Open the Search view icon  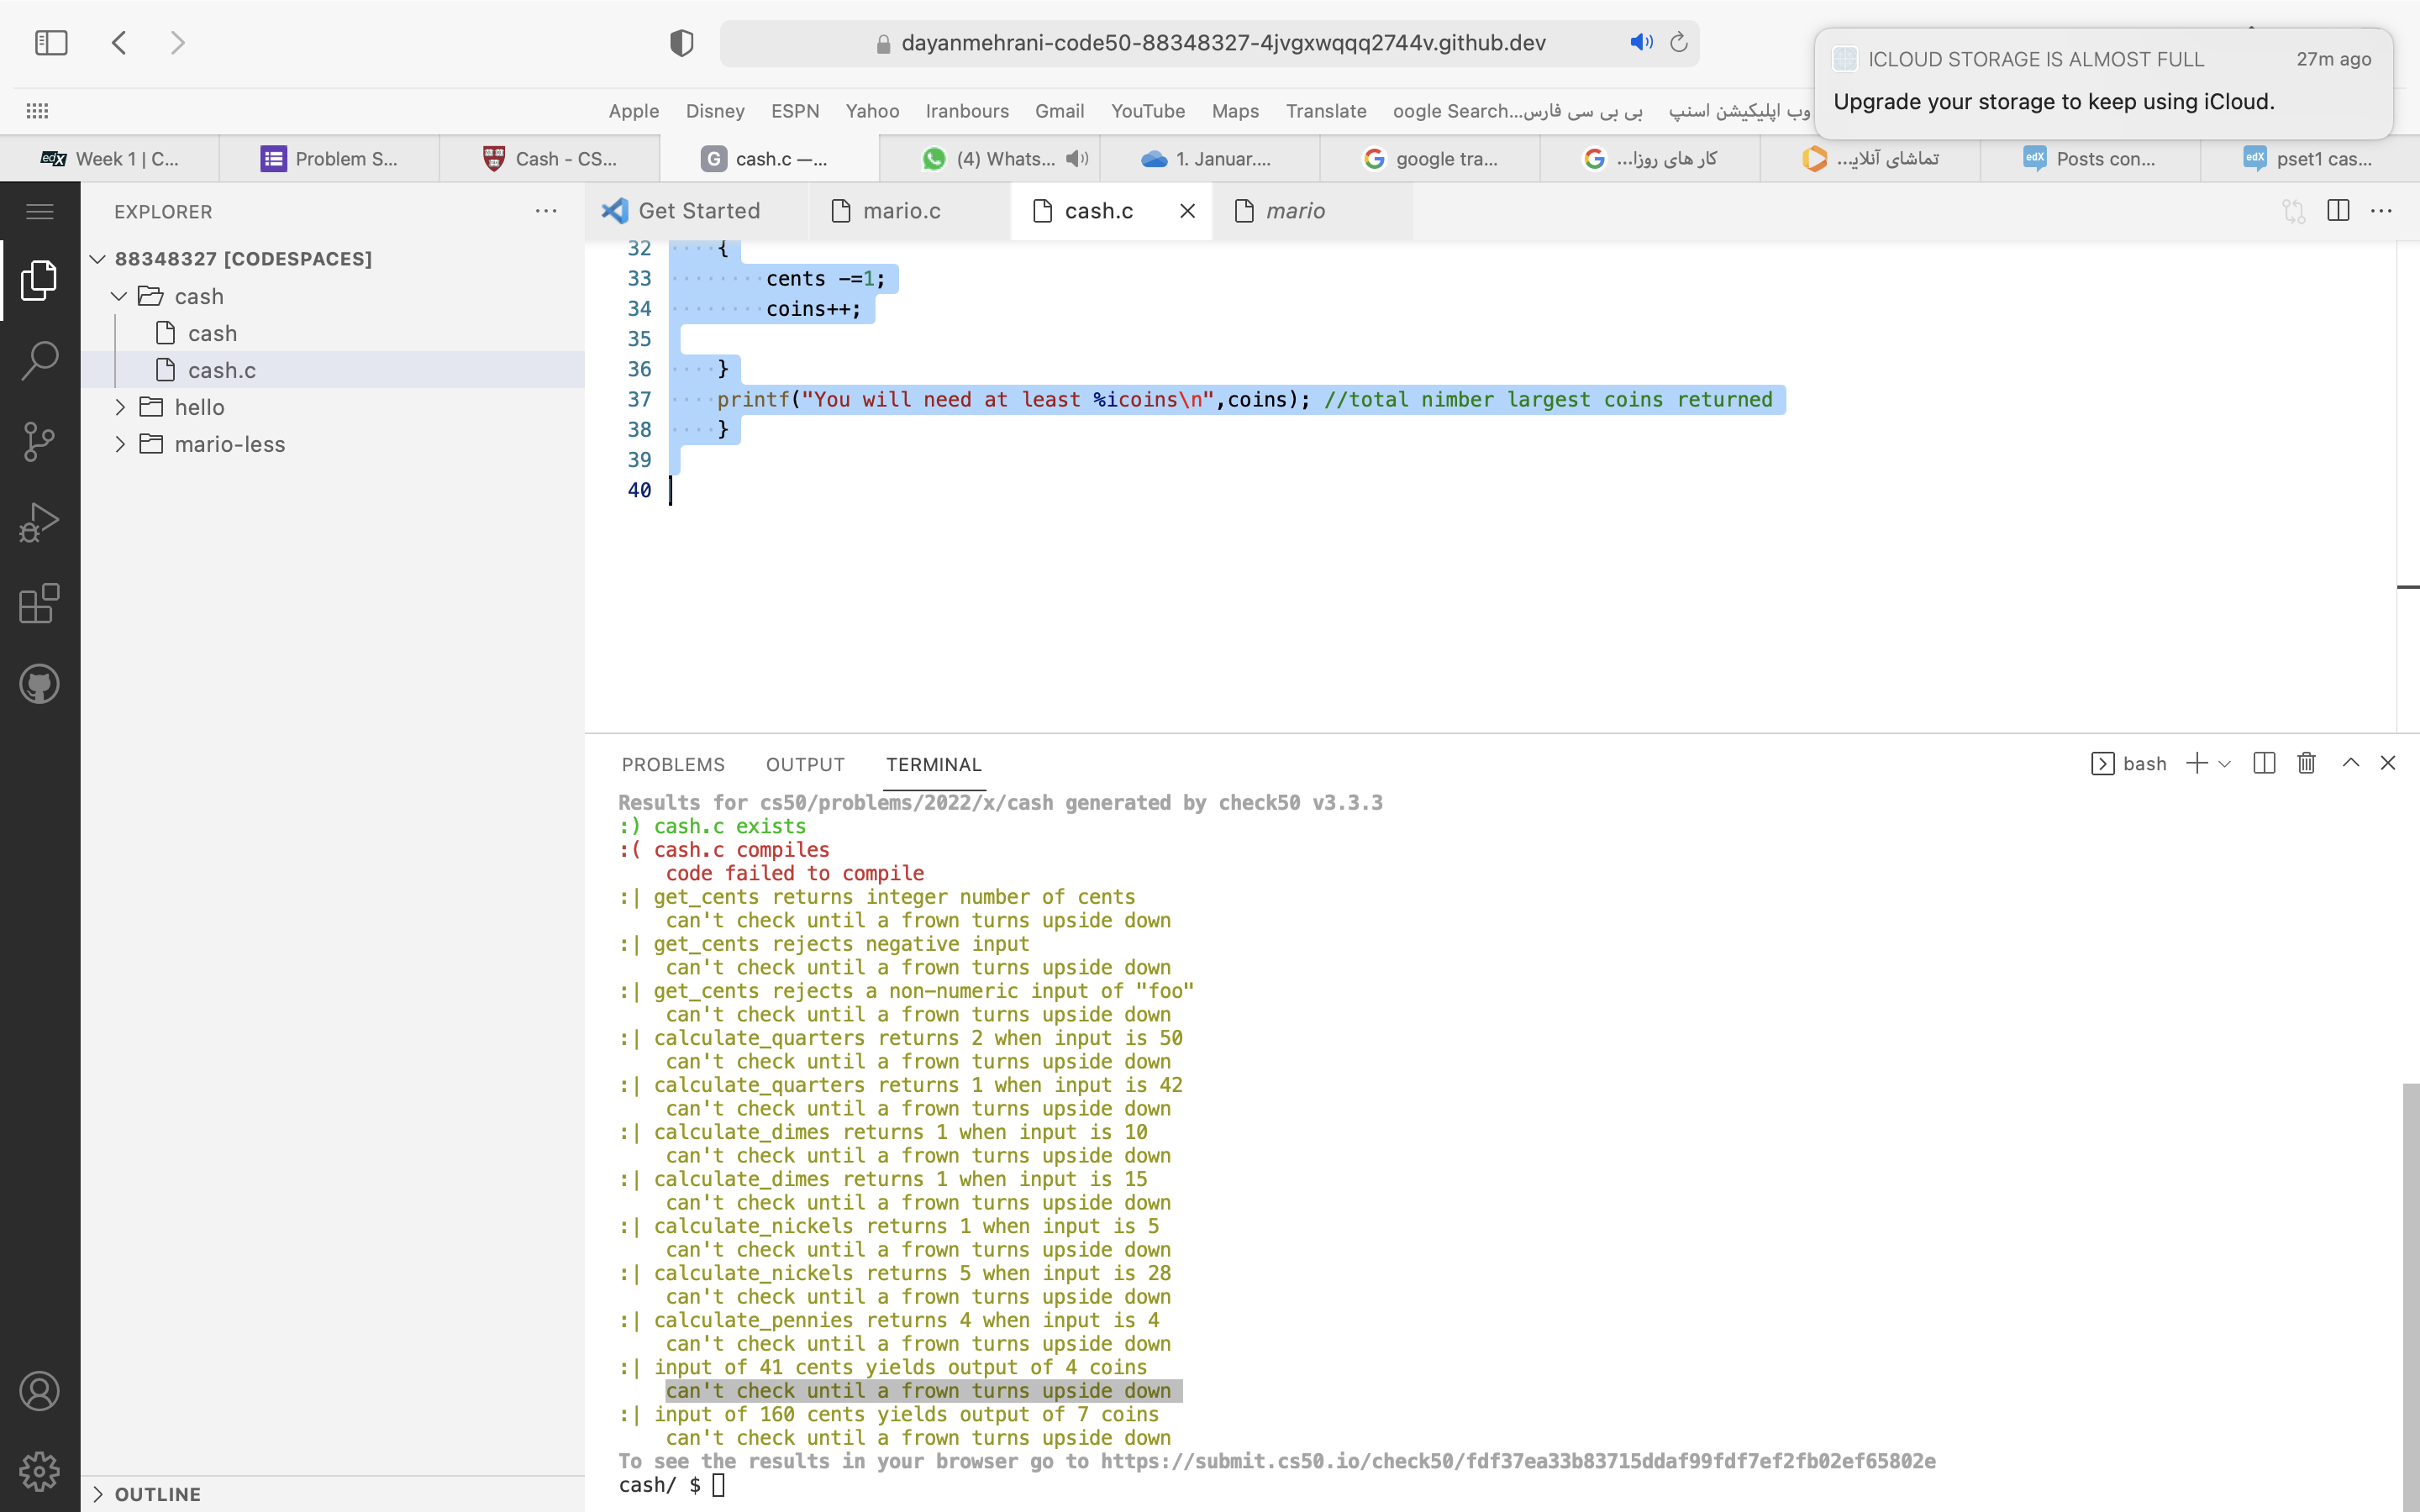pos(39,361)
